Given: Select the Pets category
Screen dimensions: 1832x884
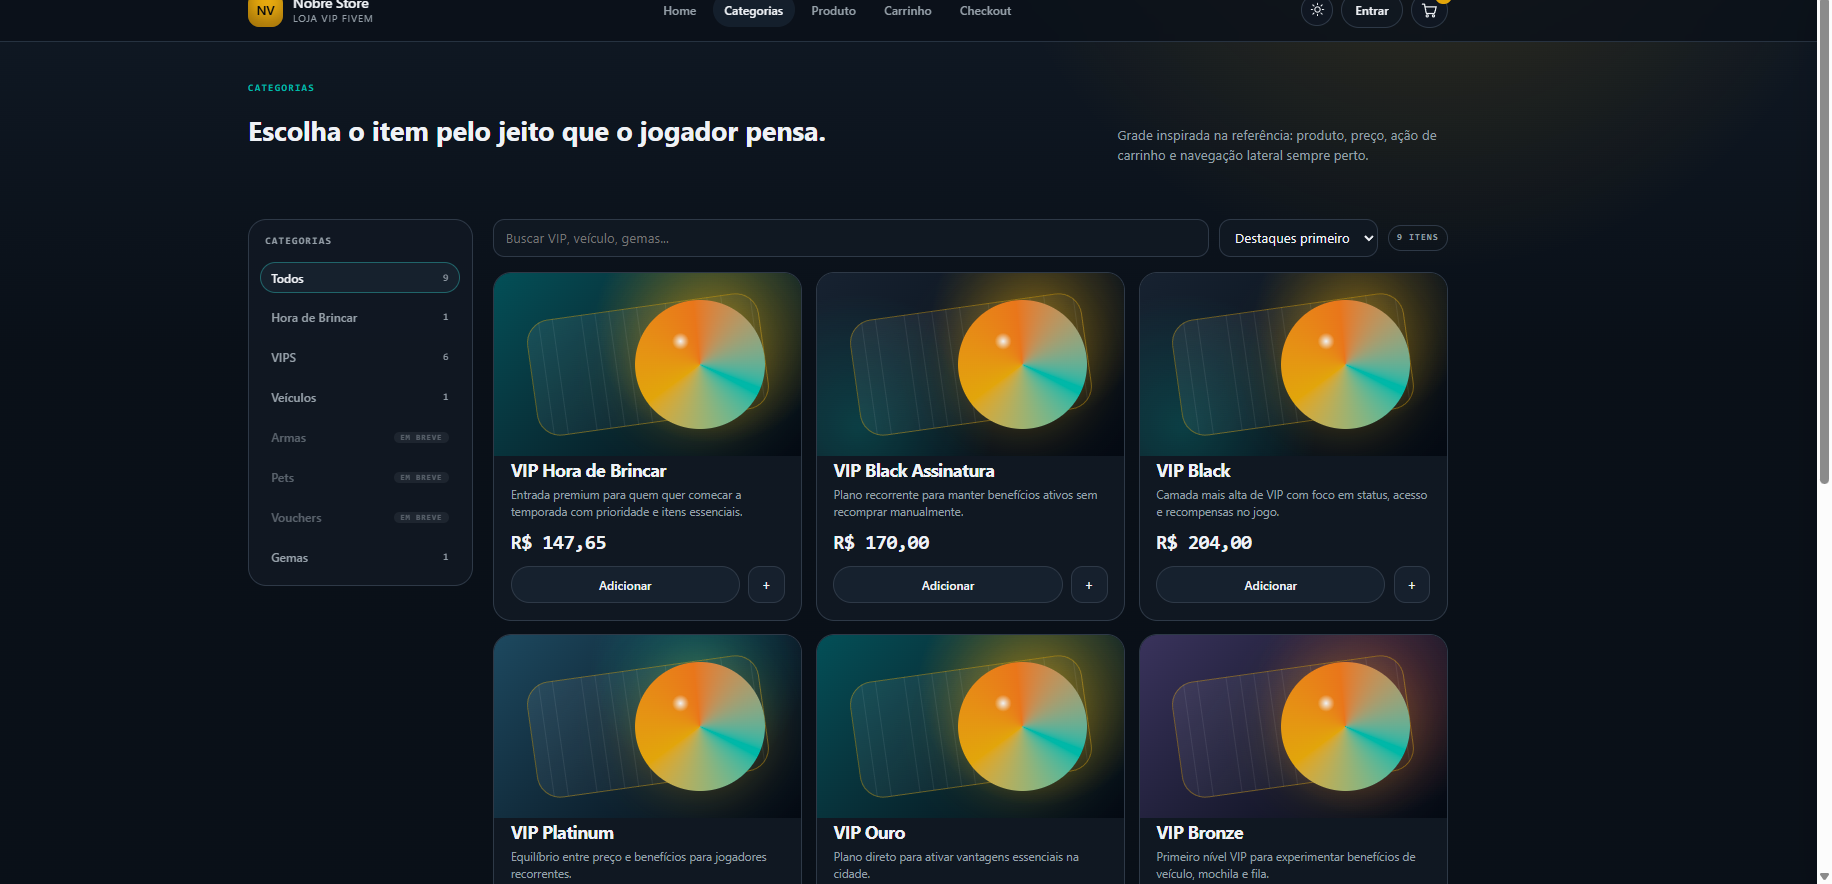Looking at the screenshot, I should pyautogui.click(x=360, y=478).
